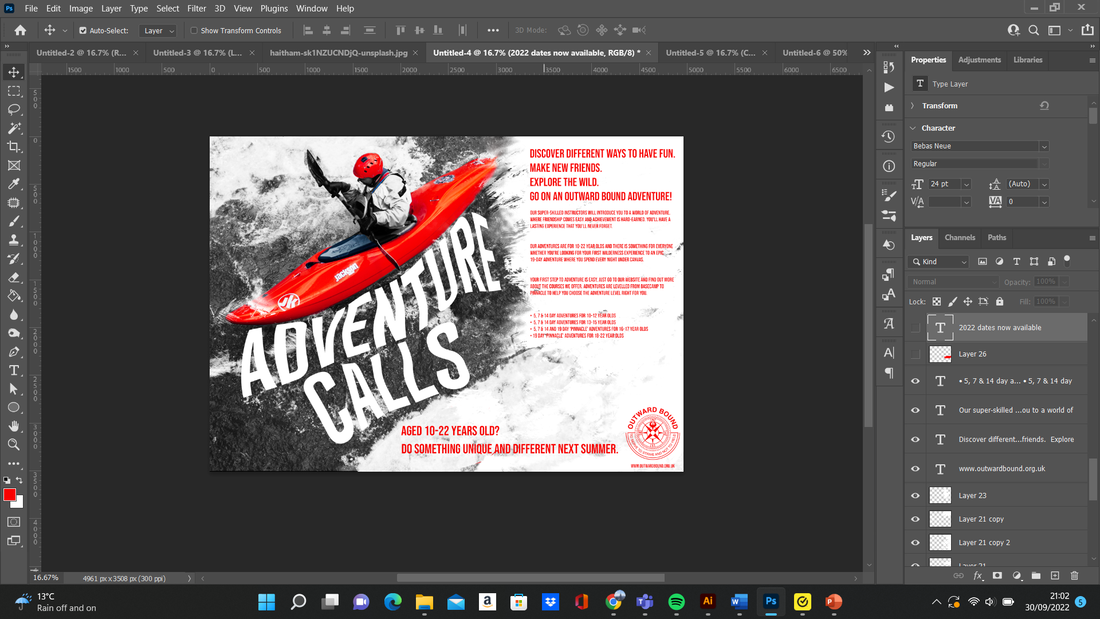Click the red foreground color swatch
Image resolution: width=1100 pixels, height=619 pixels.
click(x=9, y=495)
